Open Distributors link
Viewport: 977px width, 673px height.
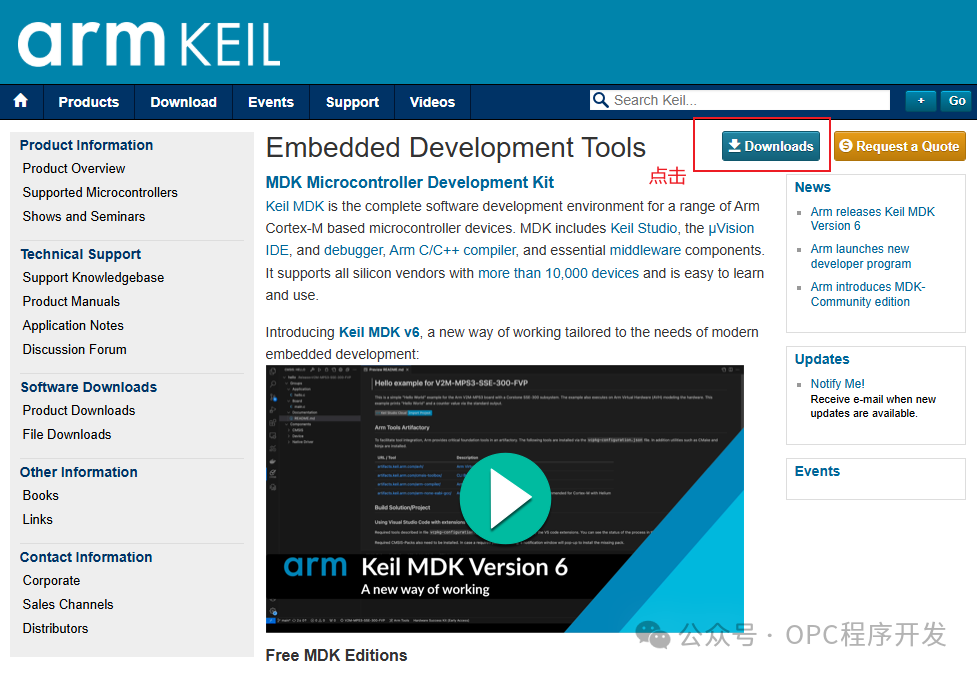(55, 628)
